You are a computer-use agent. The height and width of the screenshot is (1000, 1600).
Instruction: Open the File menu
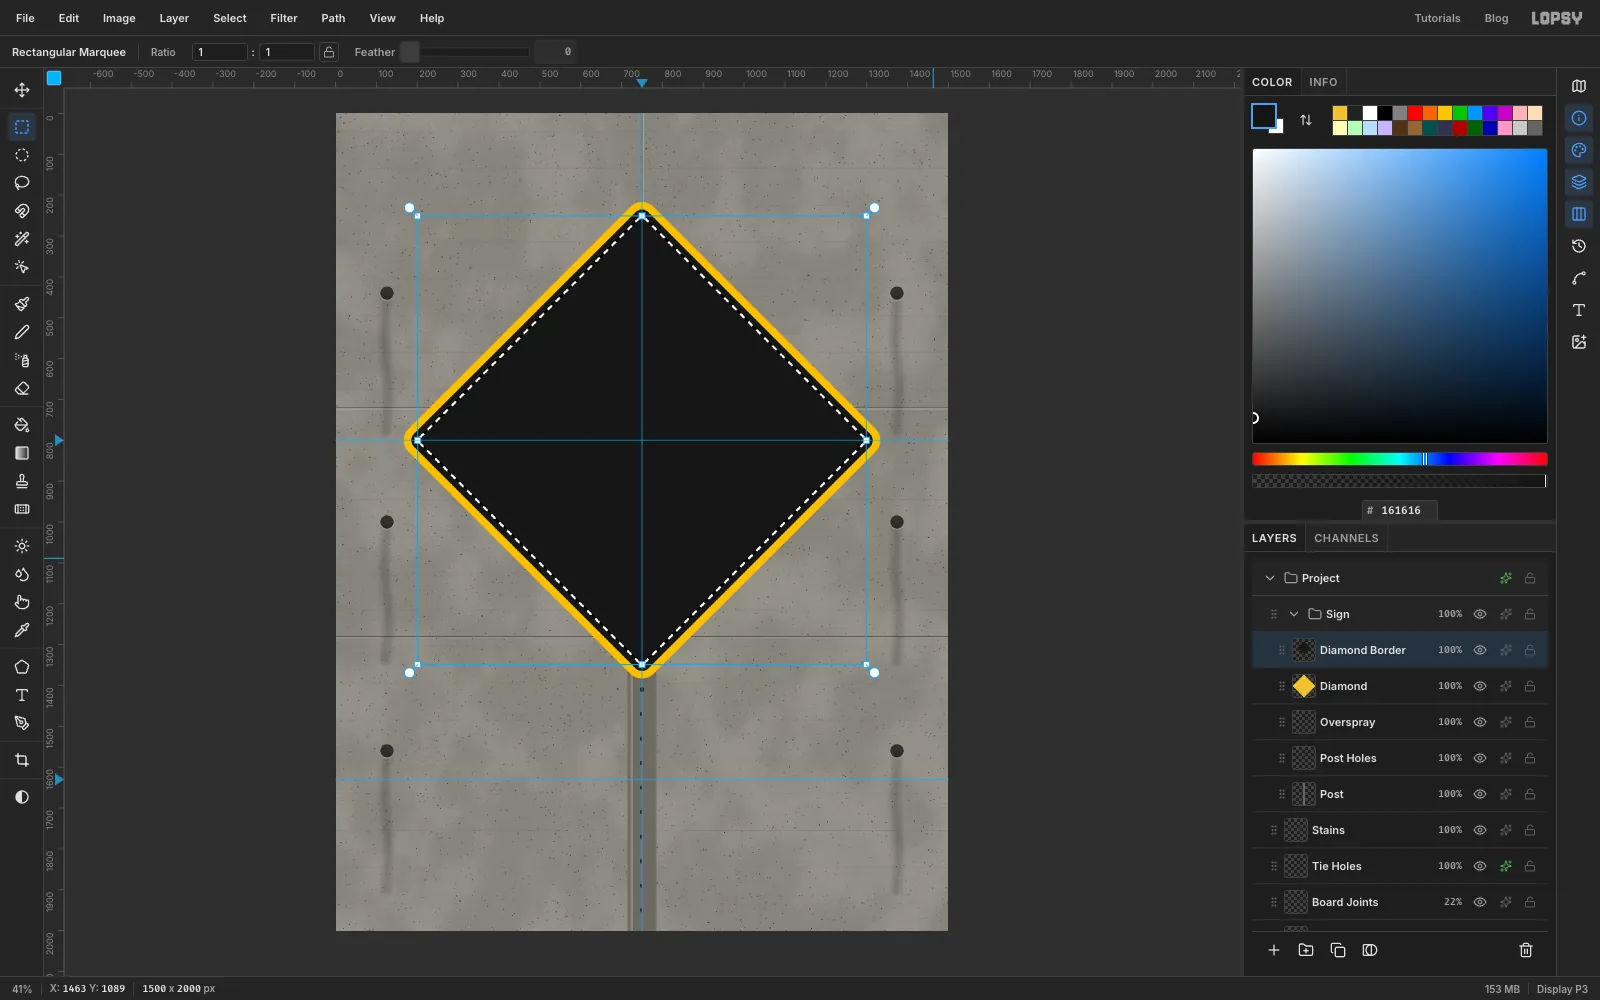pyautogui.click(x=25, y=18)
